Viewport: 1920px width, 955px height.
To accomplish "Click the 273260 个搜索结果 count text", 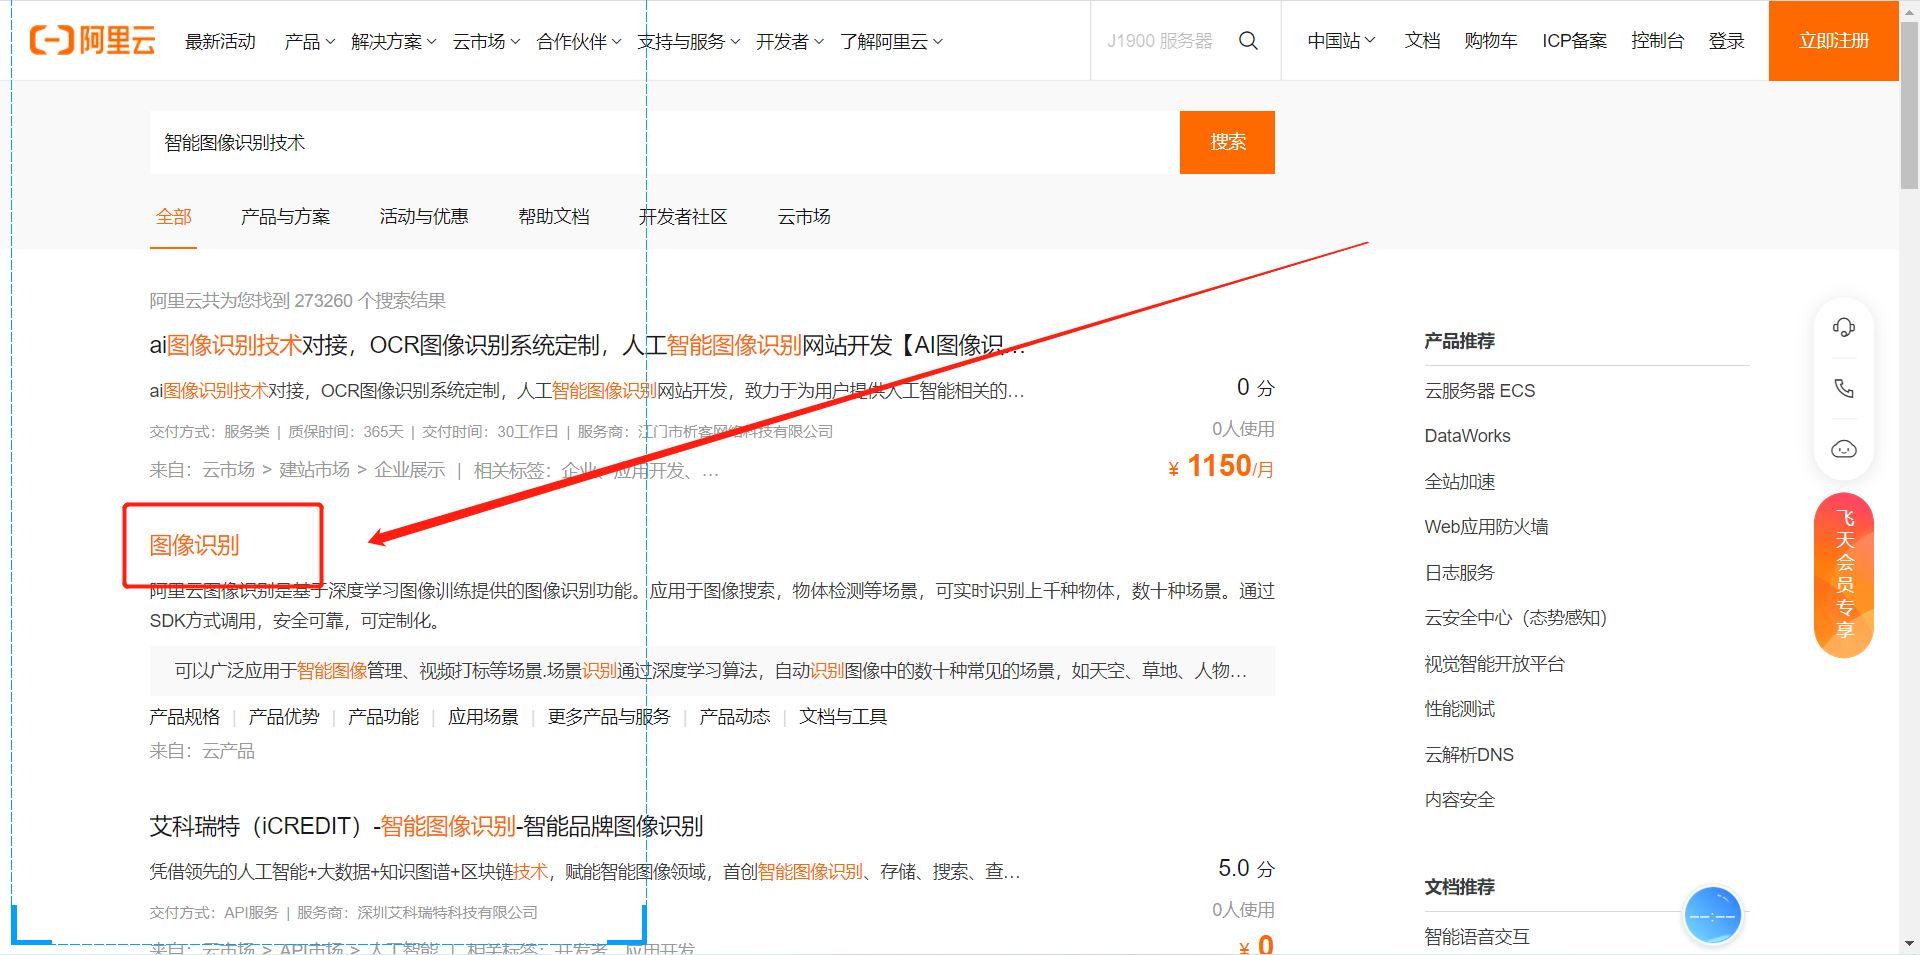I will [x=370, y=301].
